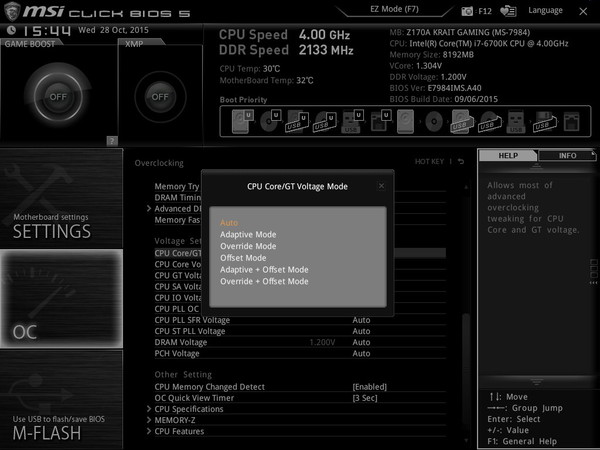The height and width of the screenshot is (450, 600).
Task: Switch to the HELP tab
Action: (x=508, y=156)
